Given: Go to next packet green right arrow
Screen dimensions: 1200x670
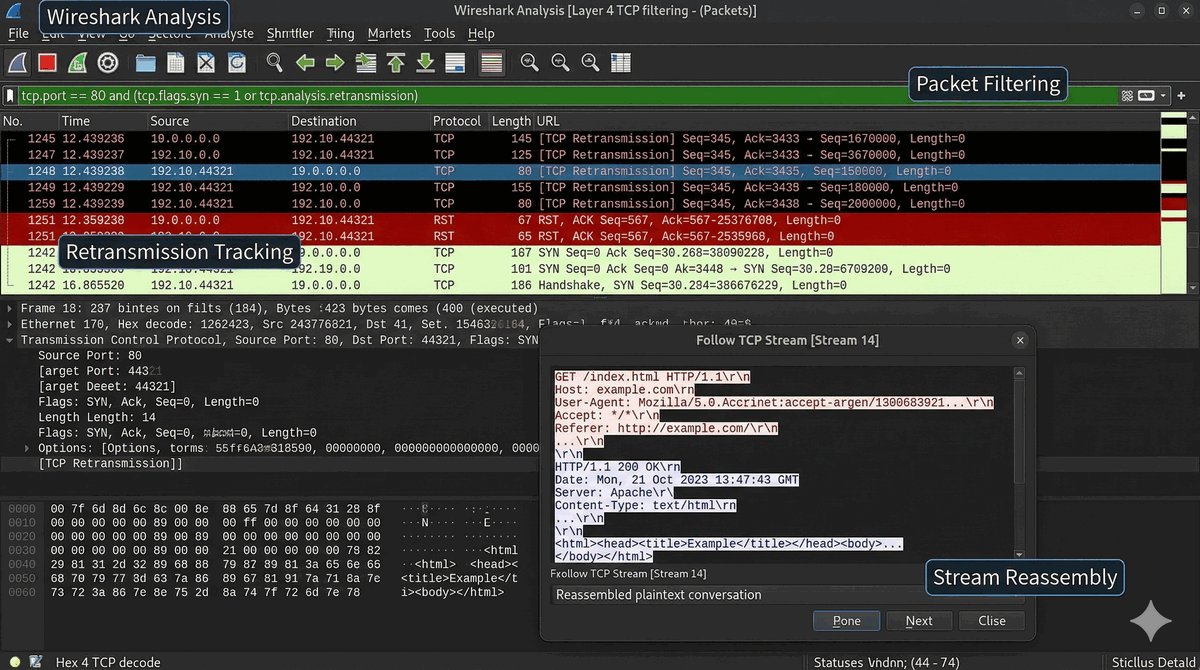Looking at the screenshot, I should tap(335, 63).
